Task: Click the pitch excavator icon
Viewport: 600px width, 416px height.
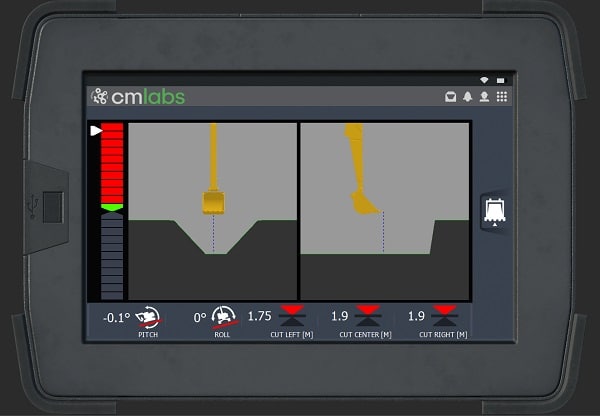Action: (148, 317)
